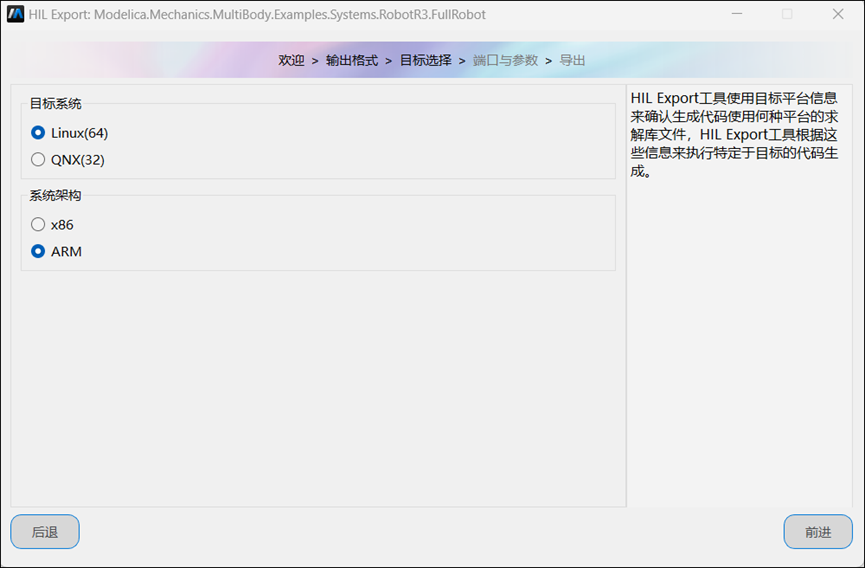Go to the 导出 wizard step
This screenshot has height=568, width=865.
572,60
